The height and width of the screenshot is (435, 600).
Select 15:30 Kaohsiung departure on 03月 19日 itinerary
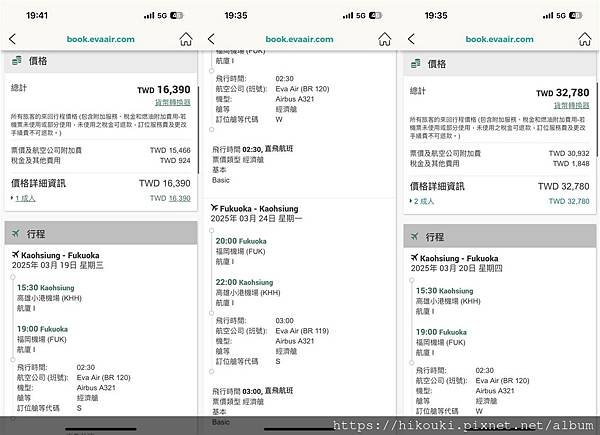[46, 287]
